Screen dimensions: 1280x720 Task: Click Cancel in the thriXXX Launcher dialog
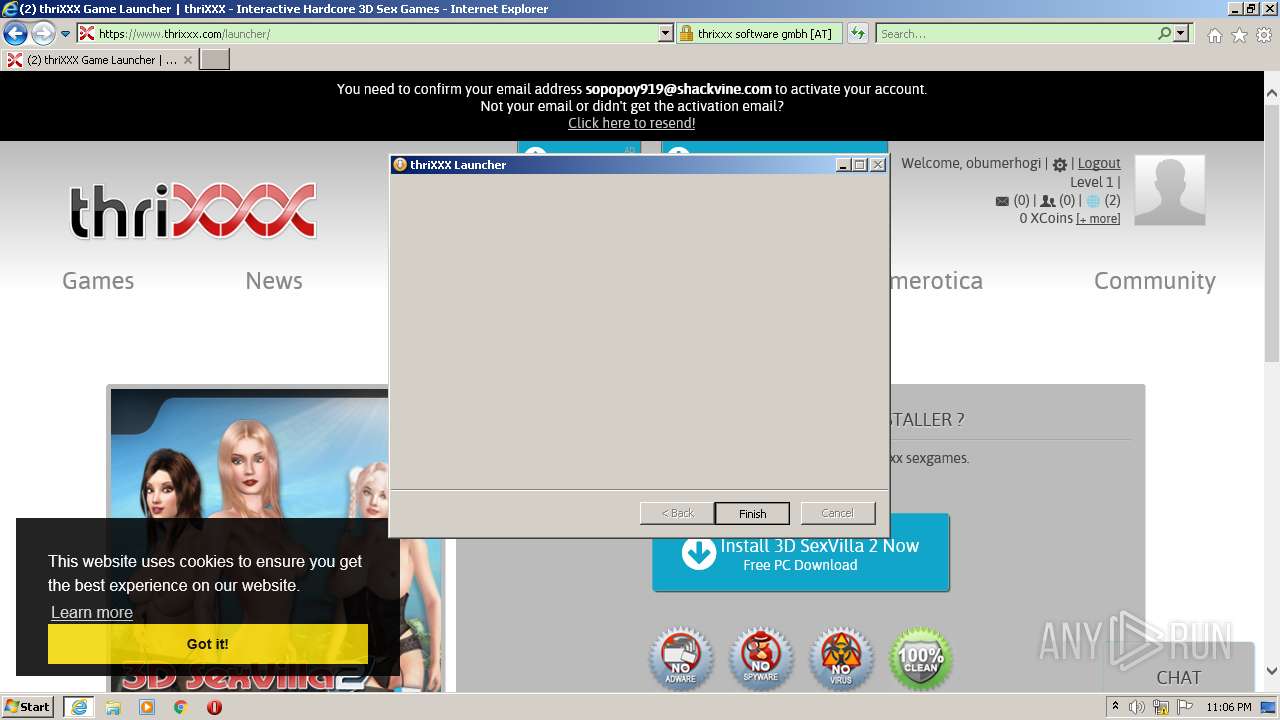[838, 513]
